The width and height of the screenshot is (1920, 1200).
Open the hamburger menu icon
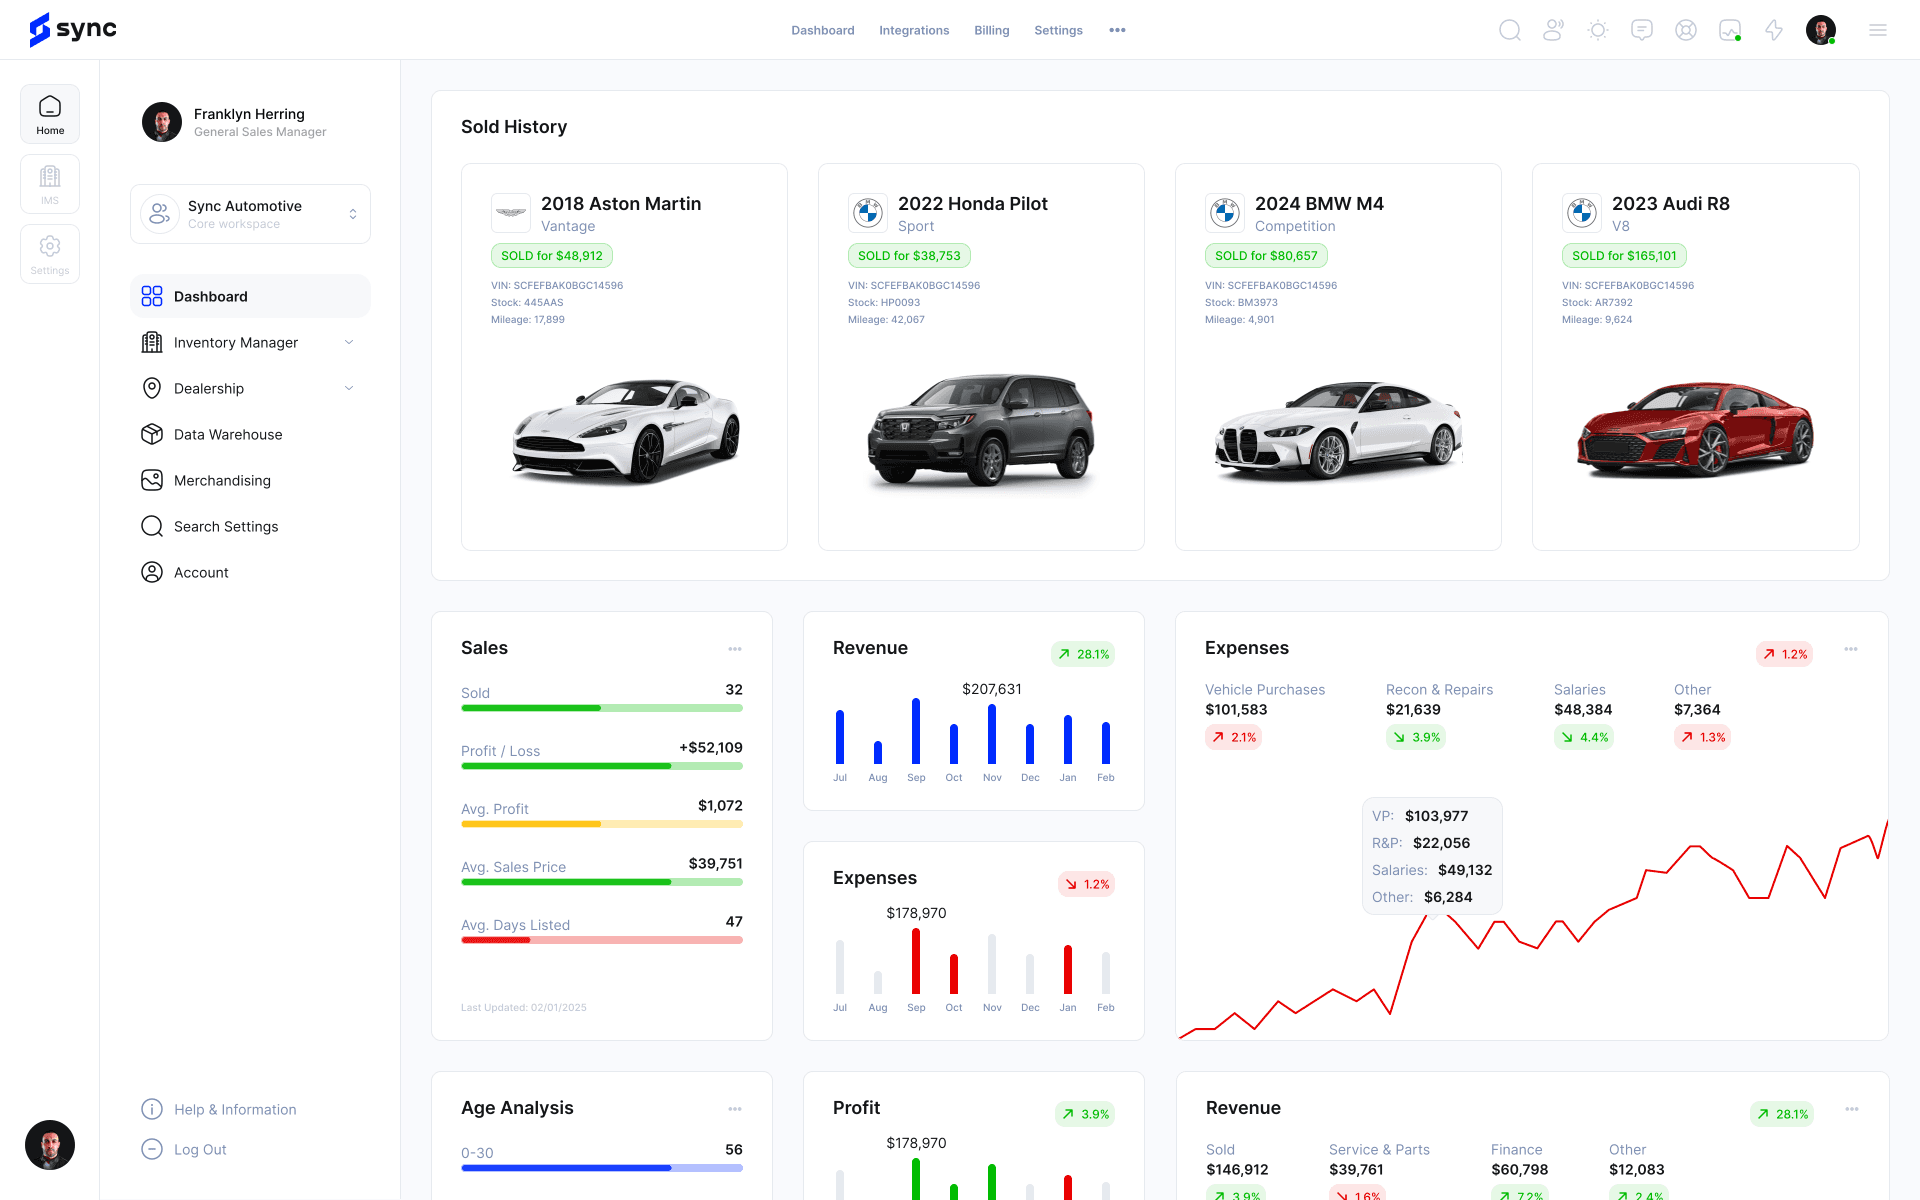[x=1878, y=30]
